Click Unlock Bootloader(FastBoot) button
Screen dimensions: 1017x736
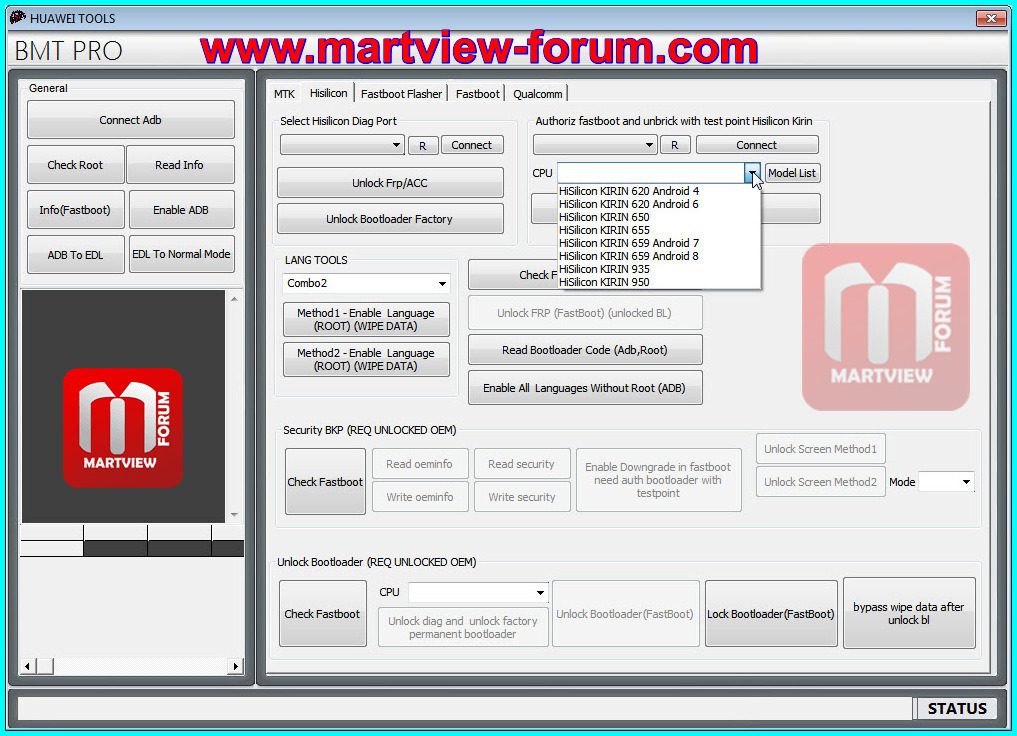(x=625, y=613)
